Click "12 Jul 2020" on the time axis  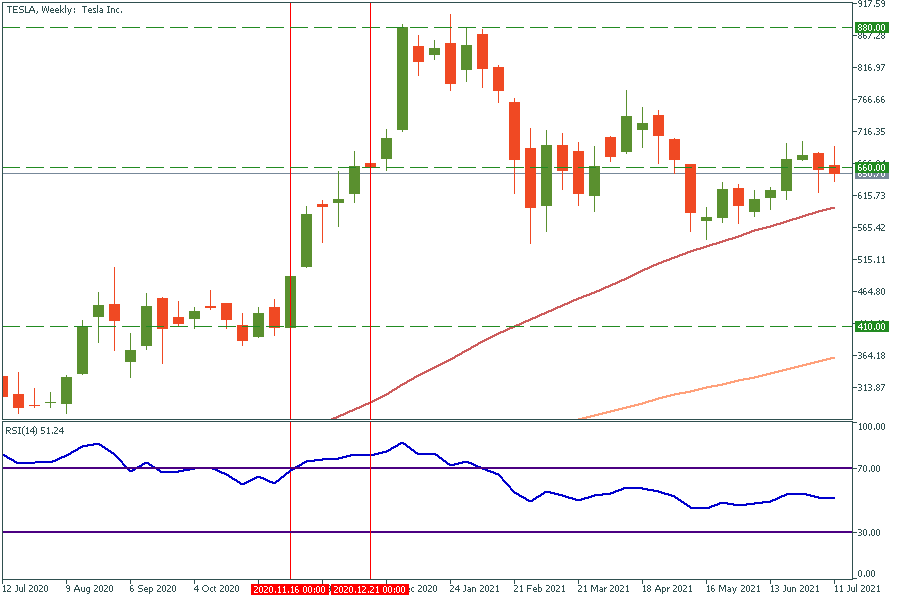(26, 590)
